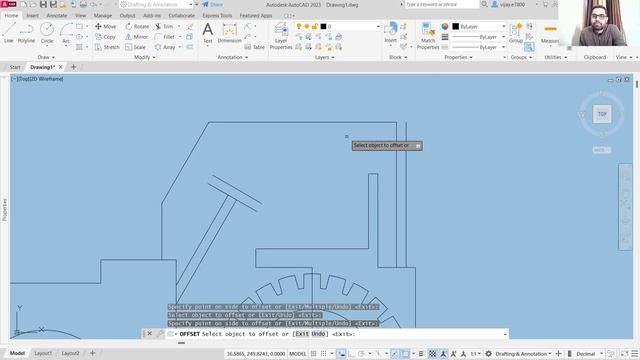Click the Scale tool
This screenshot has height=360, width=640.
point(136,47)
